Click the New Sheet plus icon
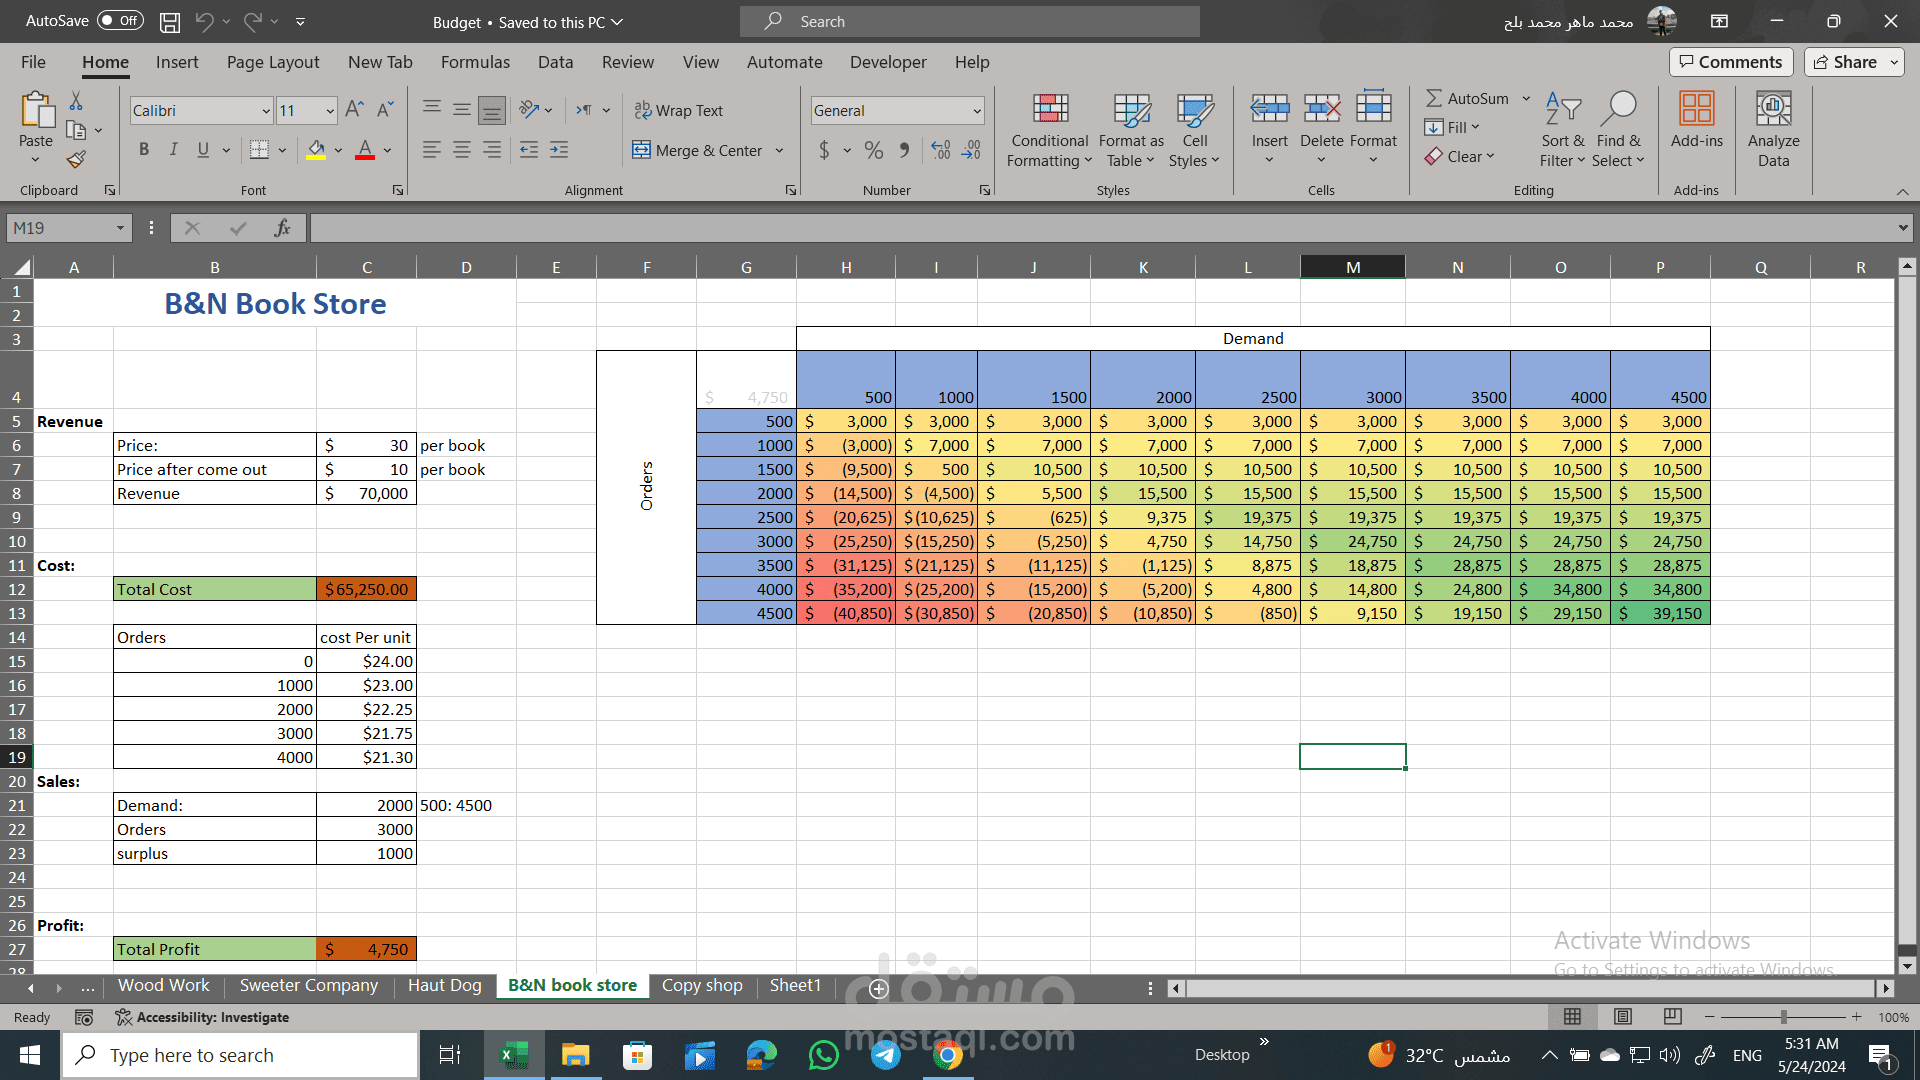This screenshot has height=1080, width=1920. [878, 988]
